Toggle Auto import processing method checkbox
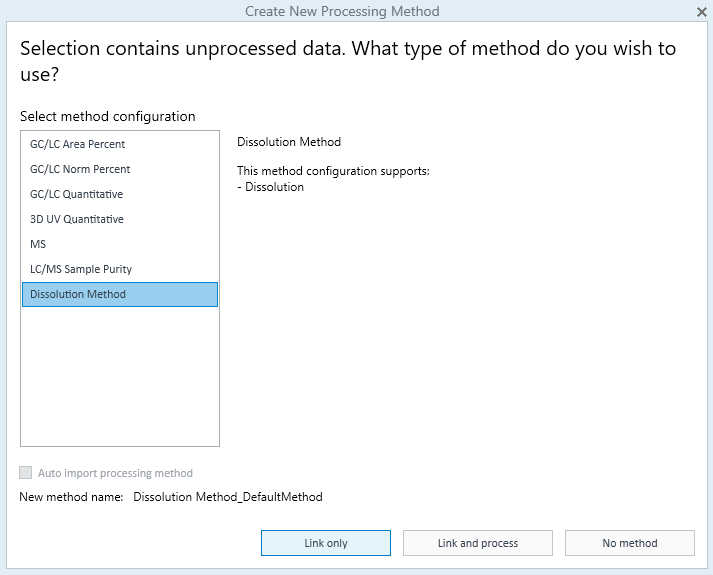This screenshot has width=713, height=575. coord(26,473)
